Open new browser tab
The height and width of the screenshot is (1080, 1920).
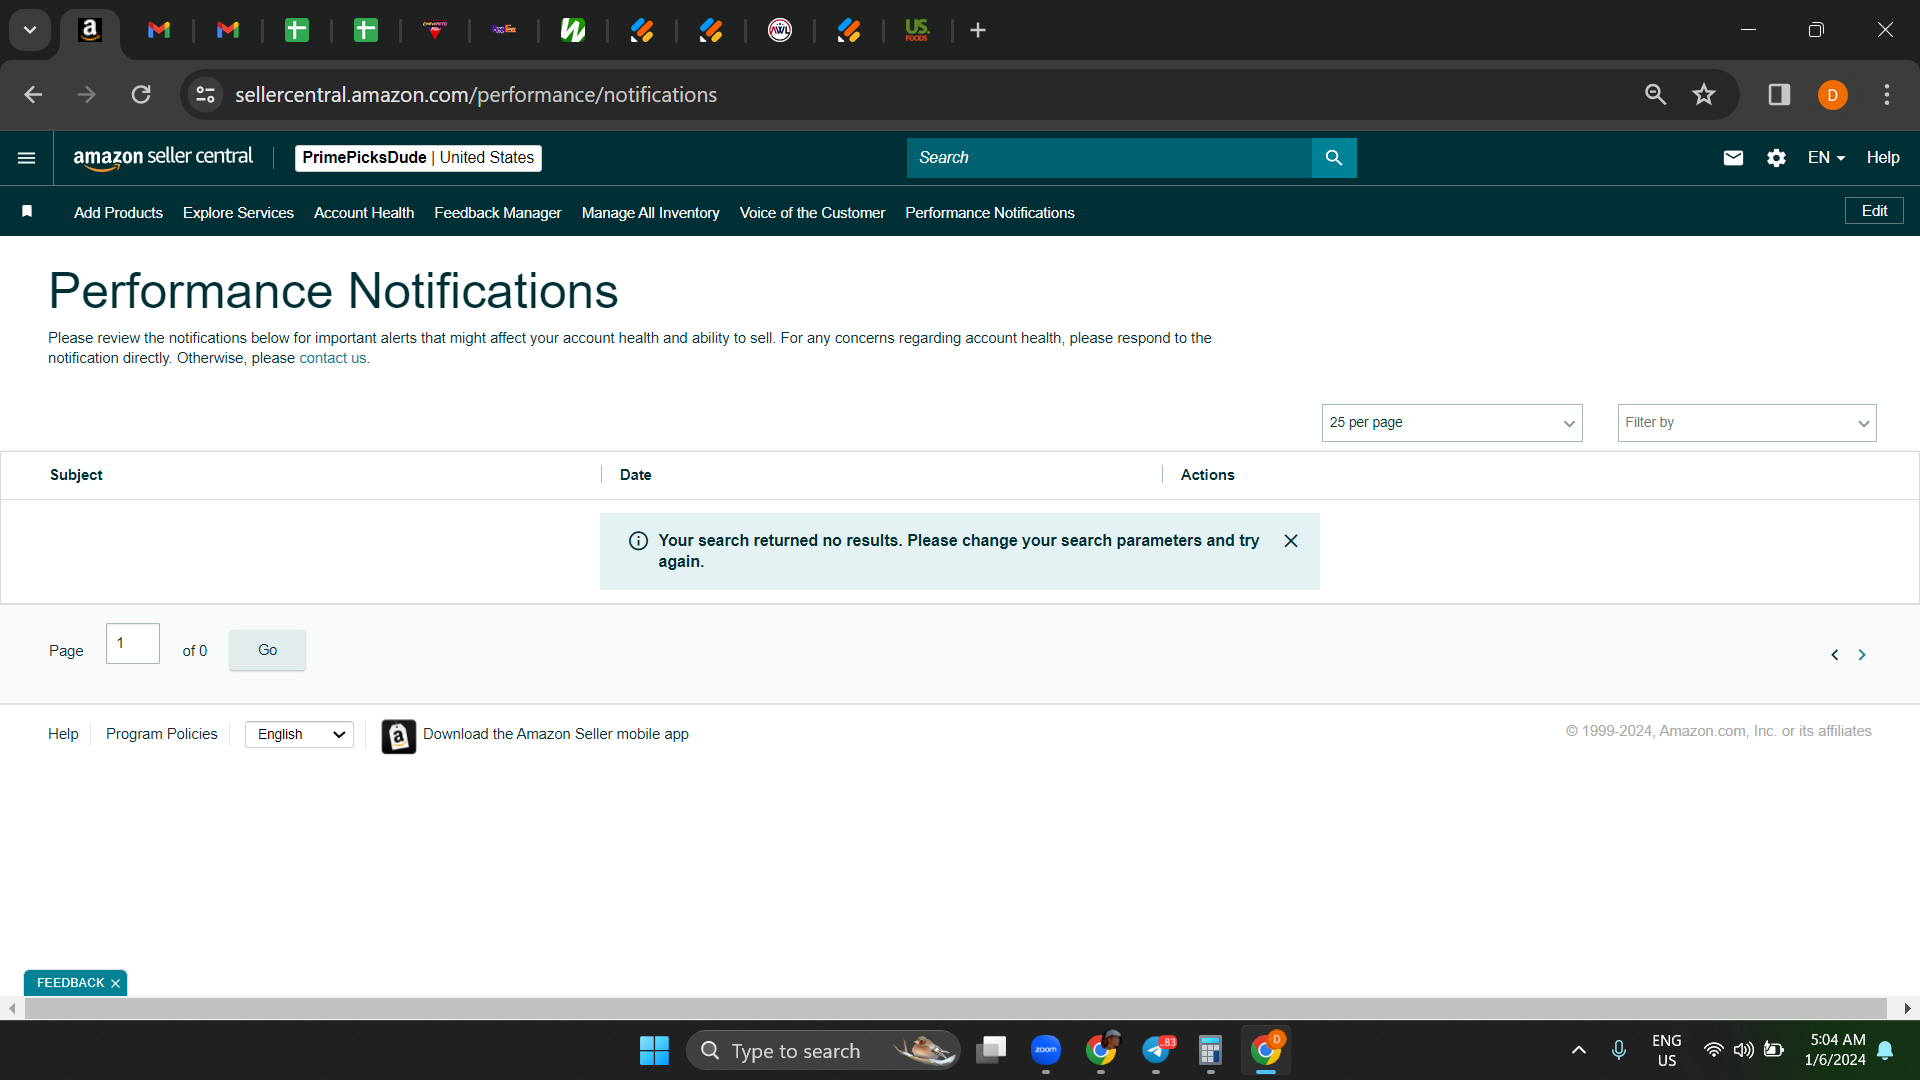click(978, 30)
